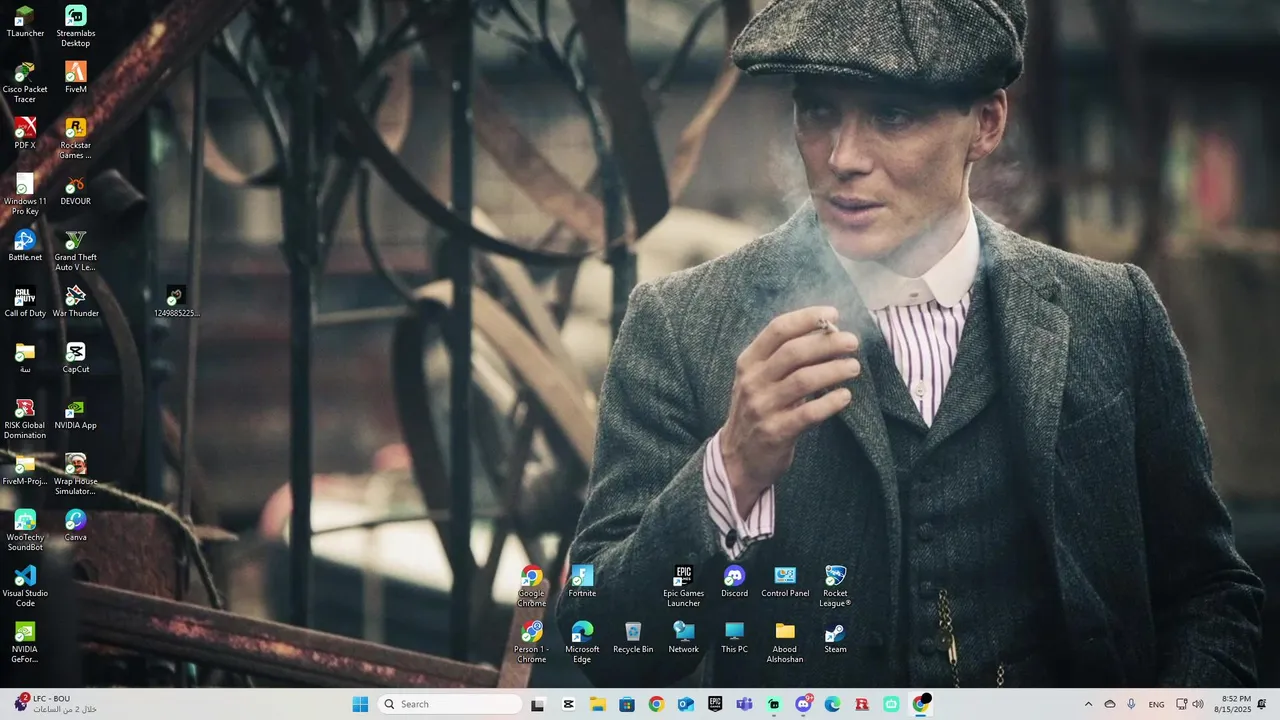The width and height of the screenshot is (1280, 720).
Task: Open the LFC - BOU sports widget
Action: click(56, 704)
